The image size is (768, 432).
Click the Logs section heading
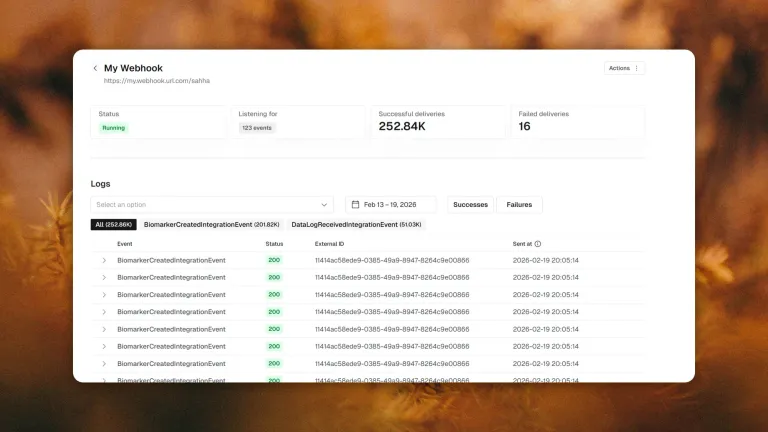pos(100,184)
